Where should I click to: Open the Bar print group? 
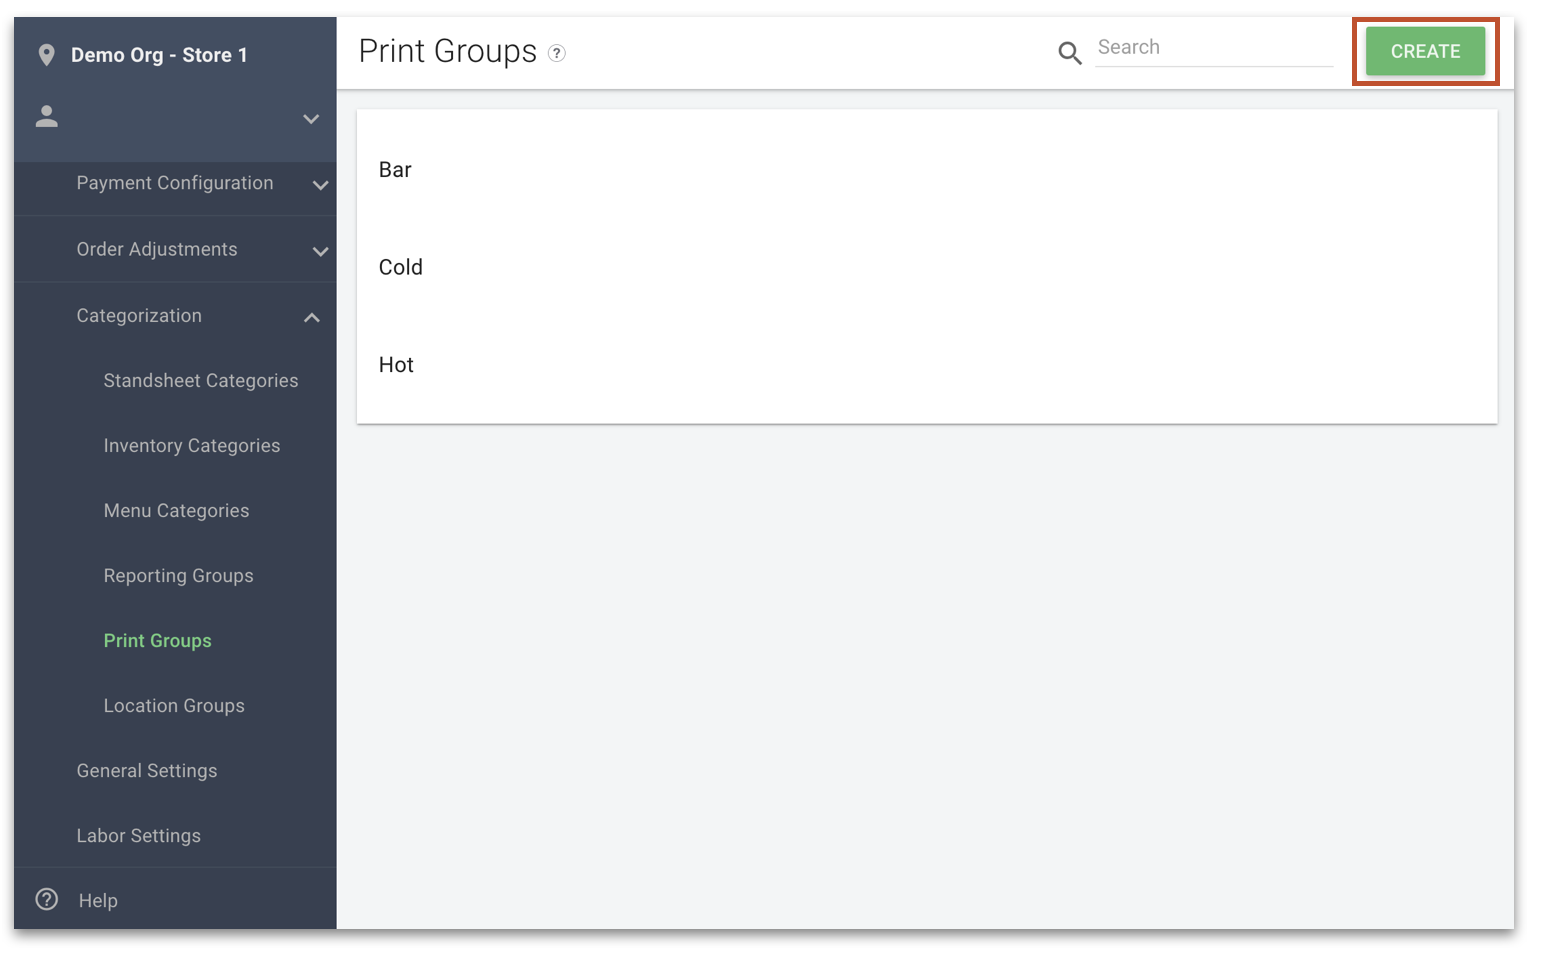[x=927, y=170]
